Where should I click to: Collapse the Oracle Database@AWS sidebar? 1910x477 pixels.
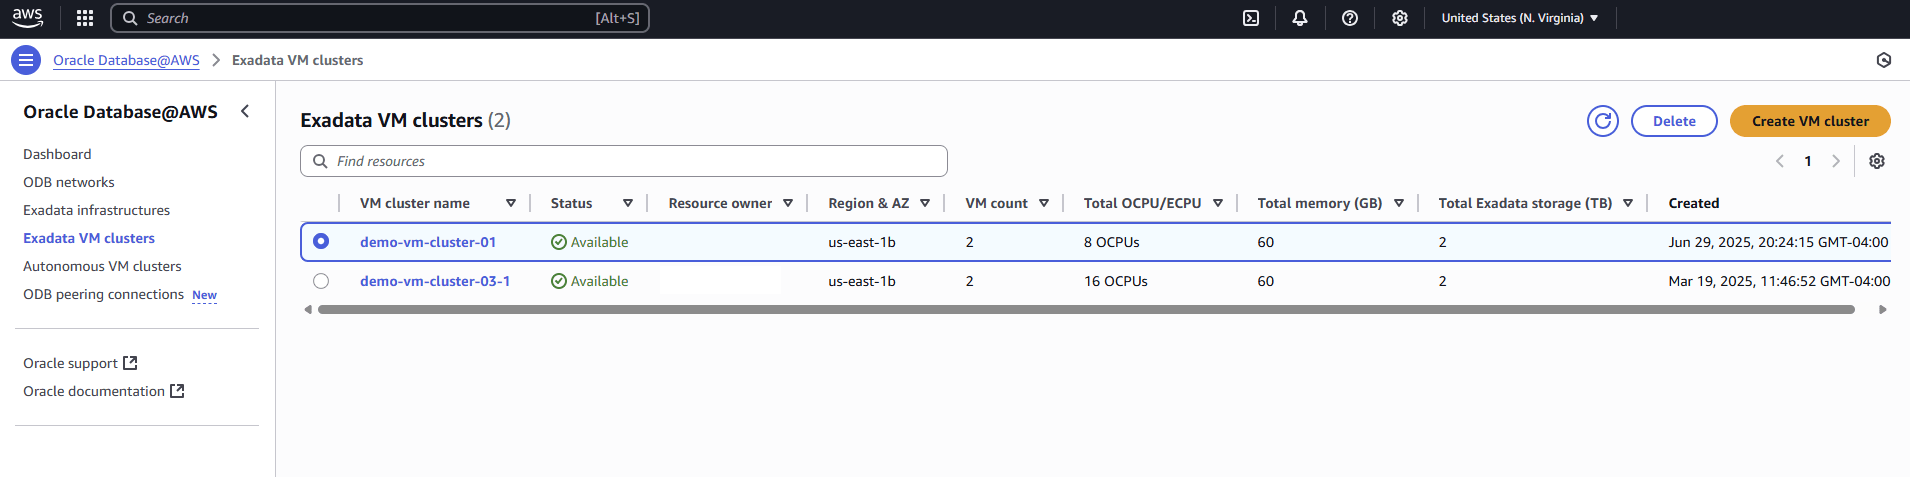(x=245, y=111)
